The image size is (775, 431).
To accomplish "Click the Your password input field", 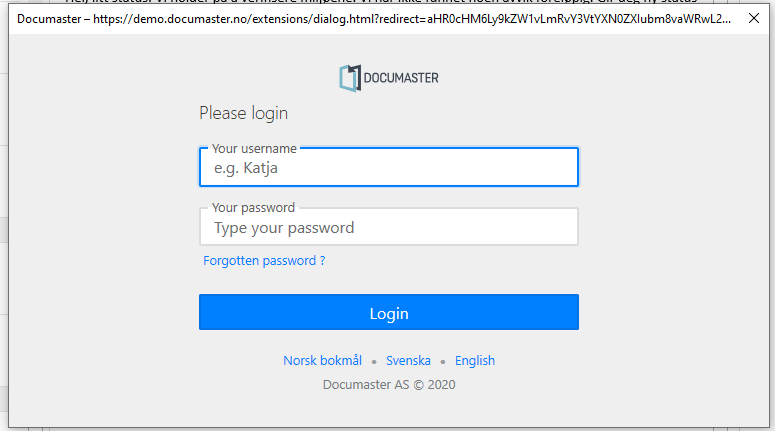I will [388, 229].
